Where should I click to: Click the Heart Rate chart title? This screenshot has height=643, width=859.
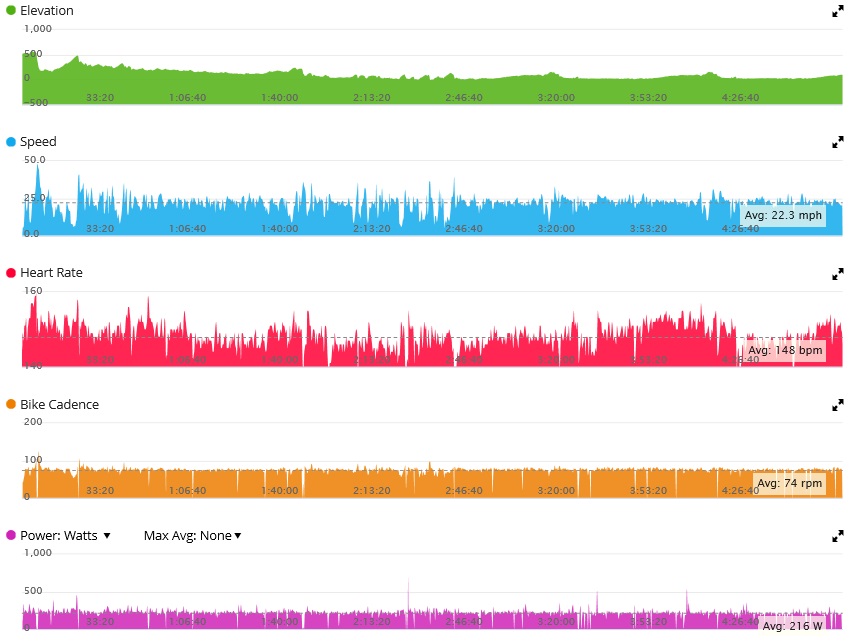pos(51,273)
